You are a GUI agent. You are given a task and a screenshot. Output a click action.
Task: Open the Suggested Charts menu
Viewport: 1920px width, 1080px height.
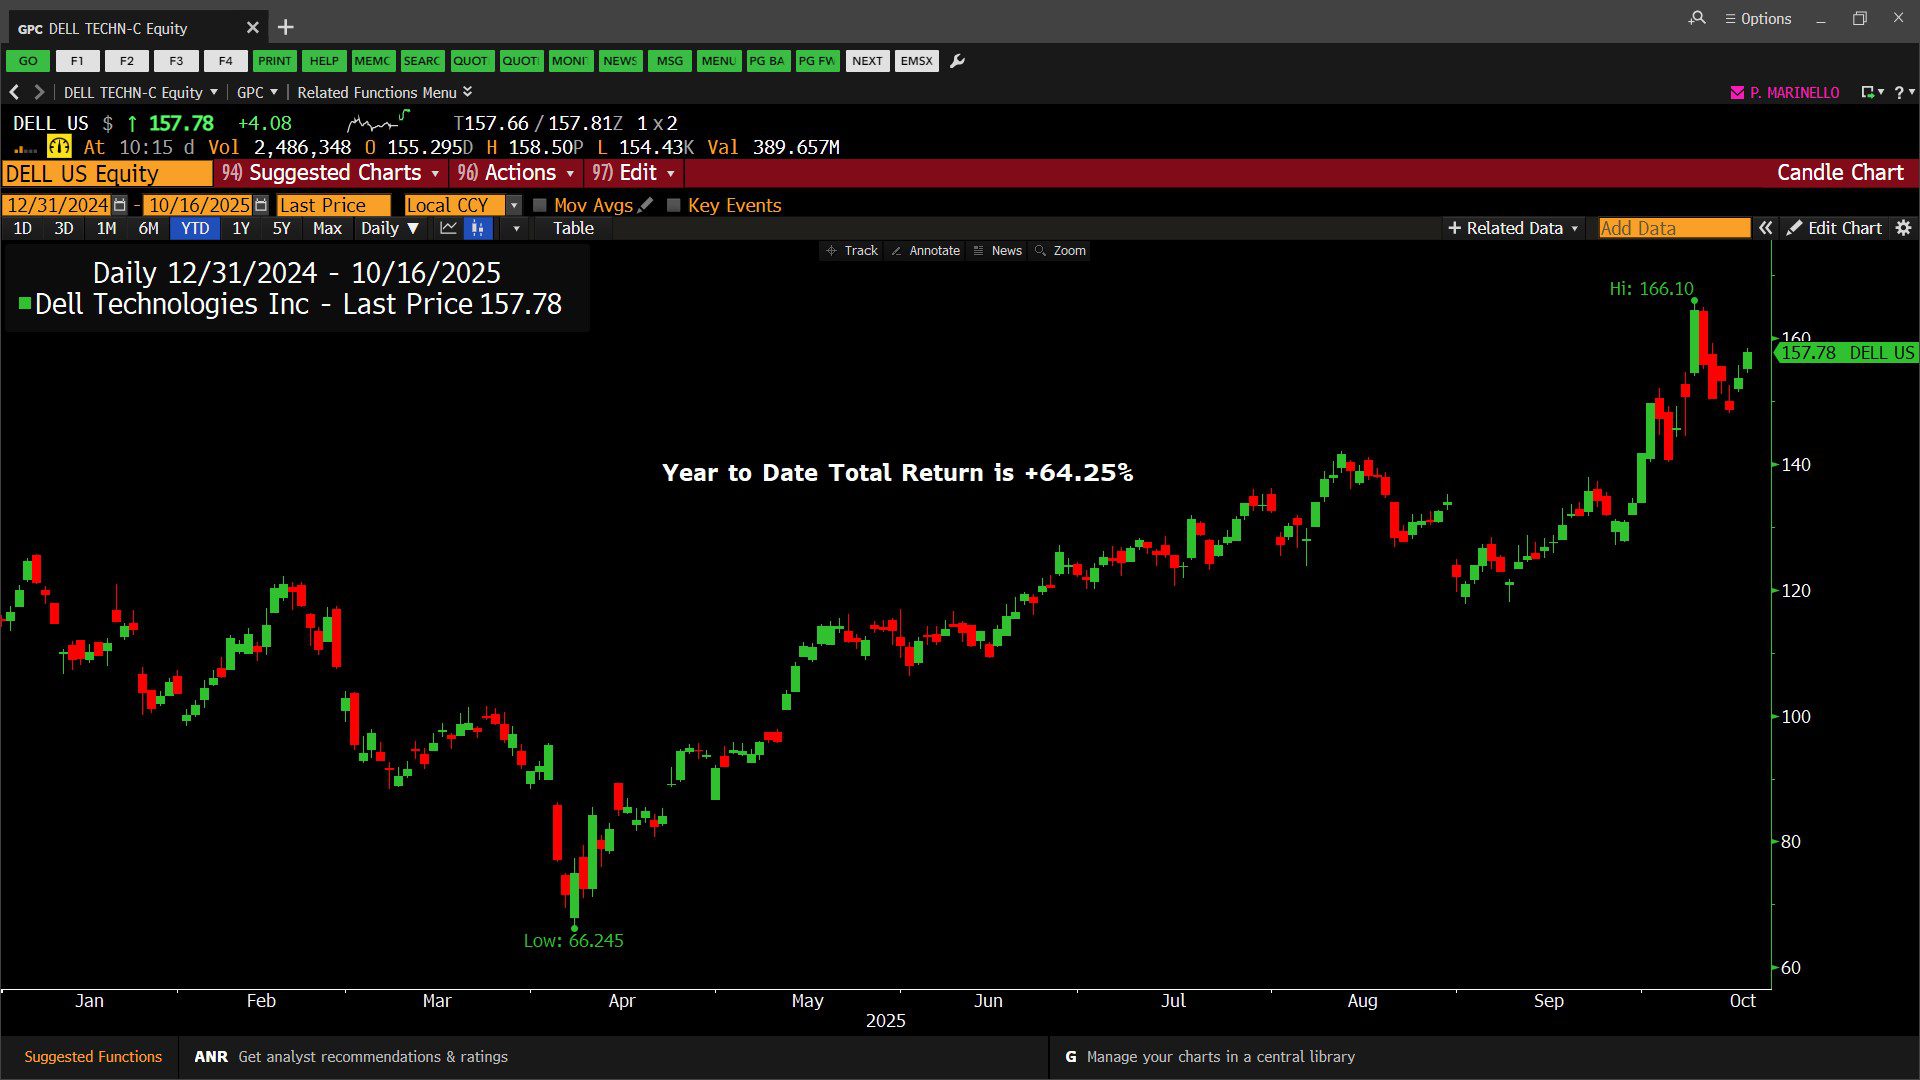[331, 173]
